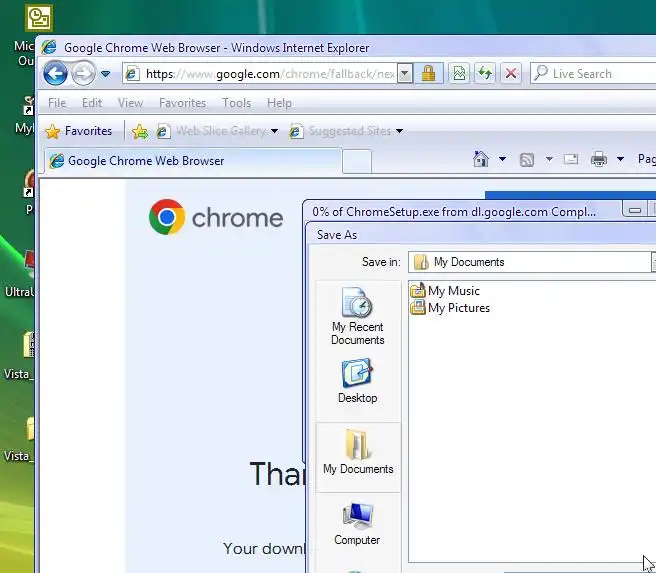The height and width of the screenshot is (573, 656).
Task: Open the Help menu
Action: click(x=279, y=103)
